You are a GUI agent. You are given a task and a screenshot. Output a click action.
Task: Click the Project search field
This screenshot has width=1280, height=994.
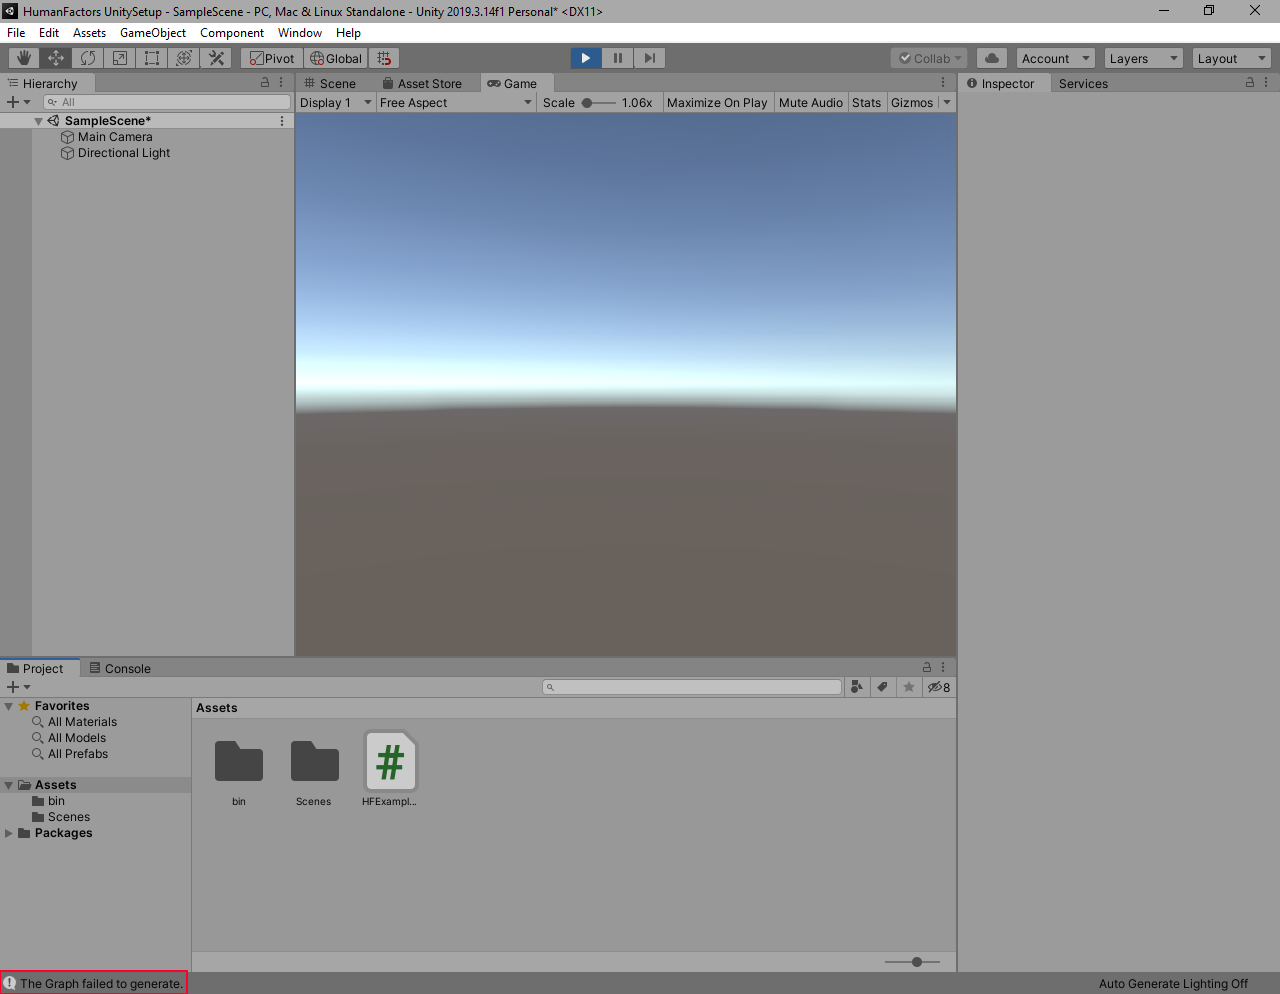tap(692, 687)
